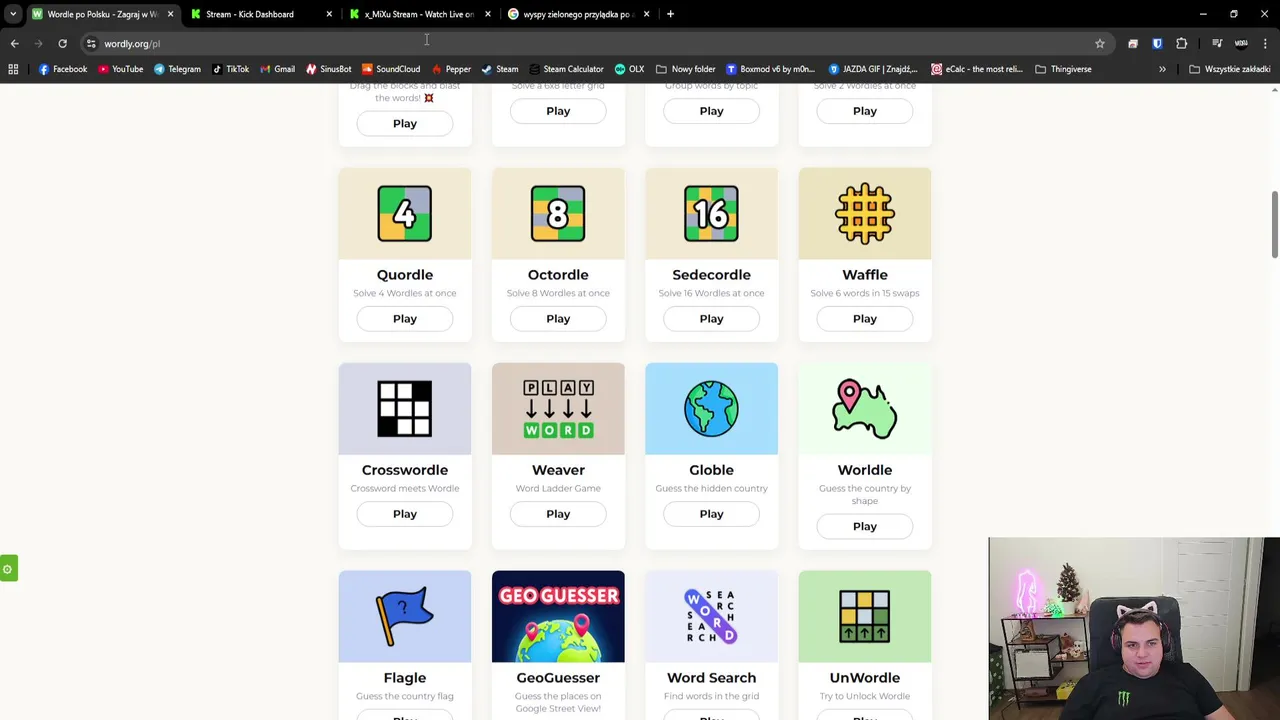
Task: Open the Quordle title link
Action: [405, 274]
